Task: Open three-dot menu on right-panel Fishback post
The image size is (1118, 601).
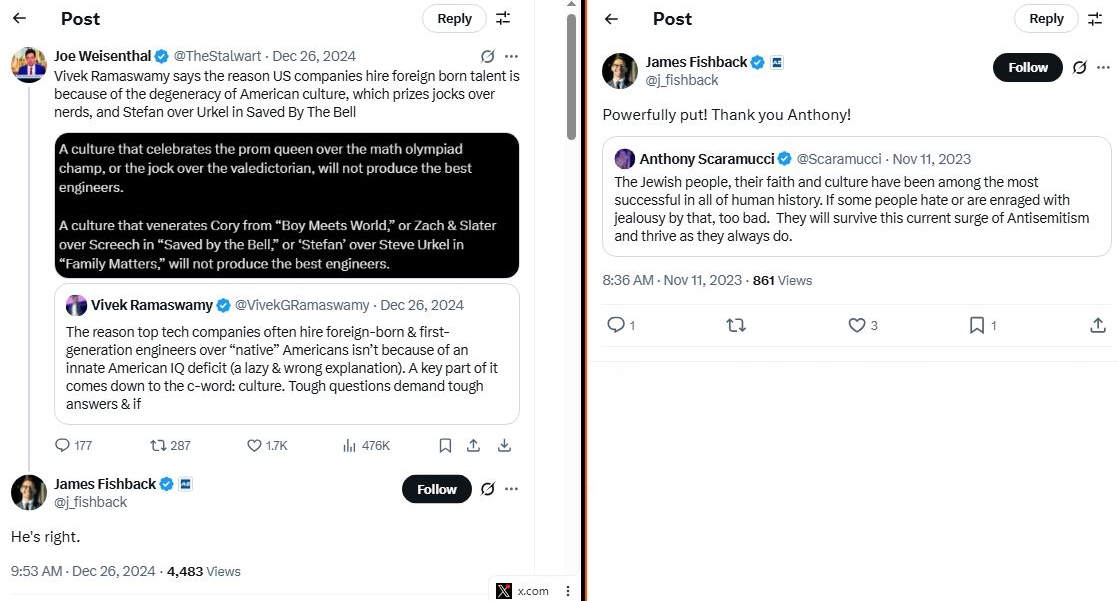Action: [x=1103, y=68]
